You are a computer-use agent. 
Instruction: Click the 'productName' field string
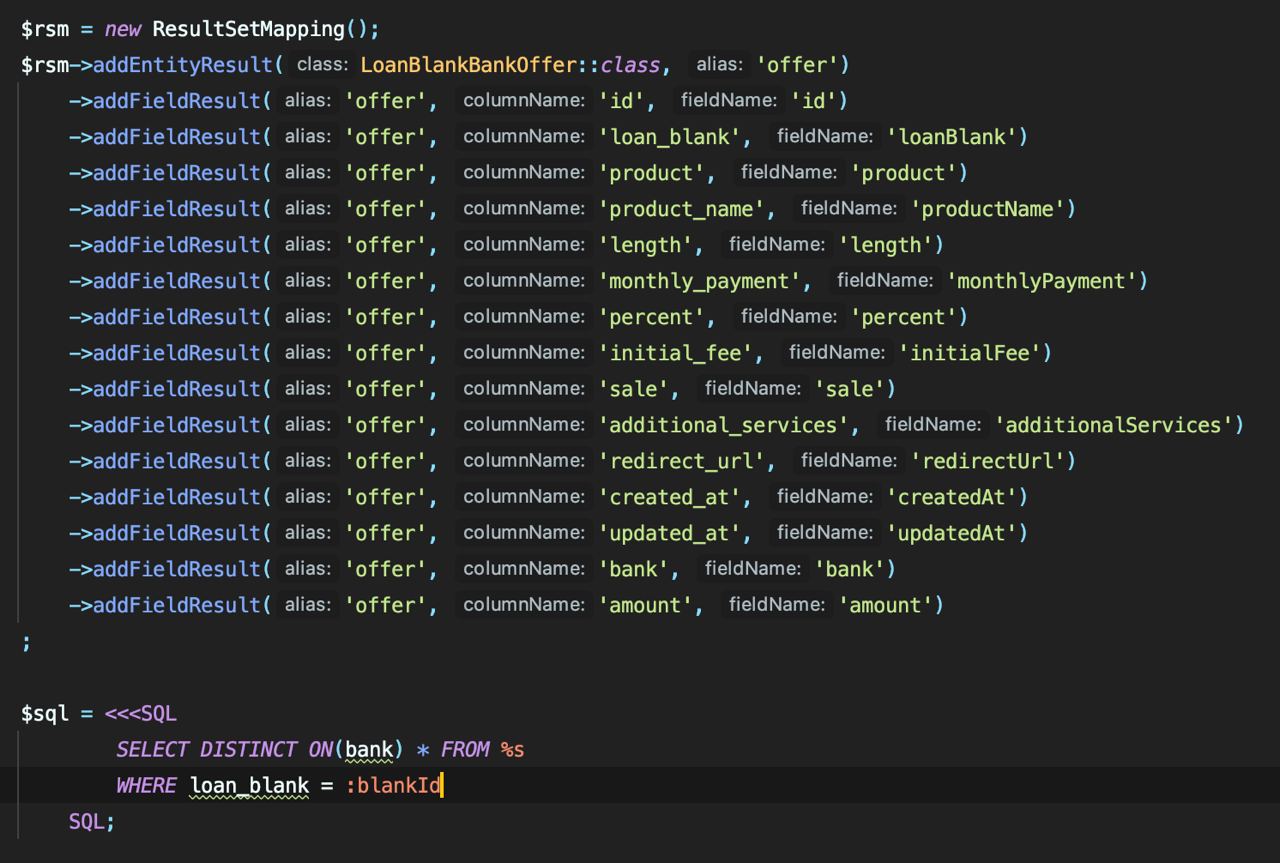[x=988, y=209]
